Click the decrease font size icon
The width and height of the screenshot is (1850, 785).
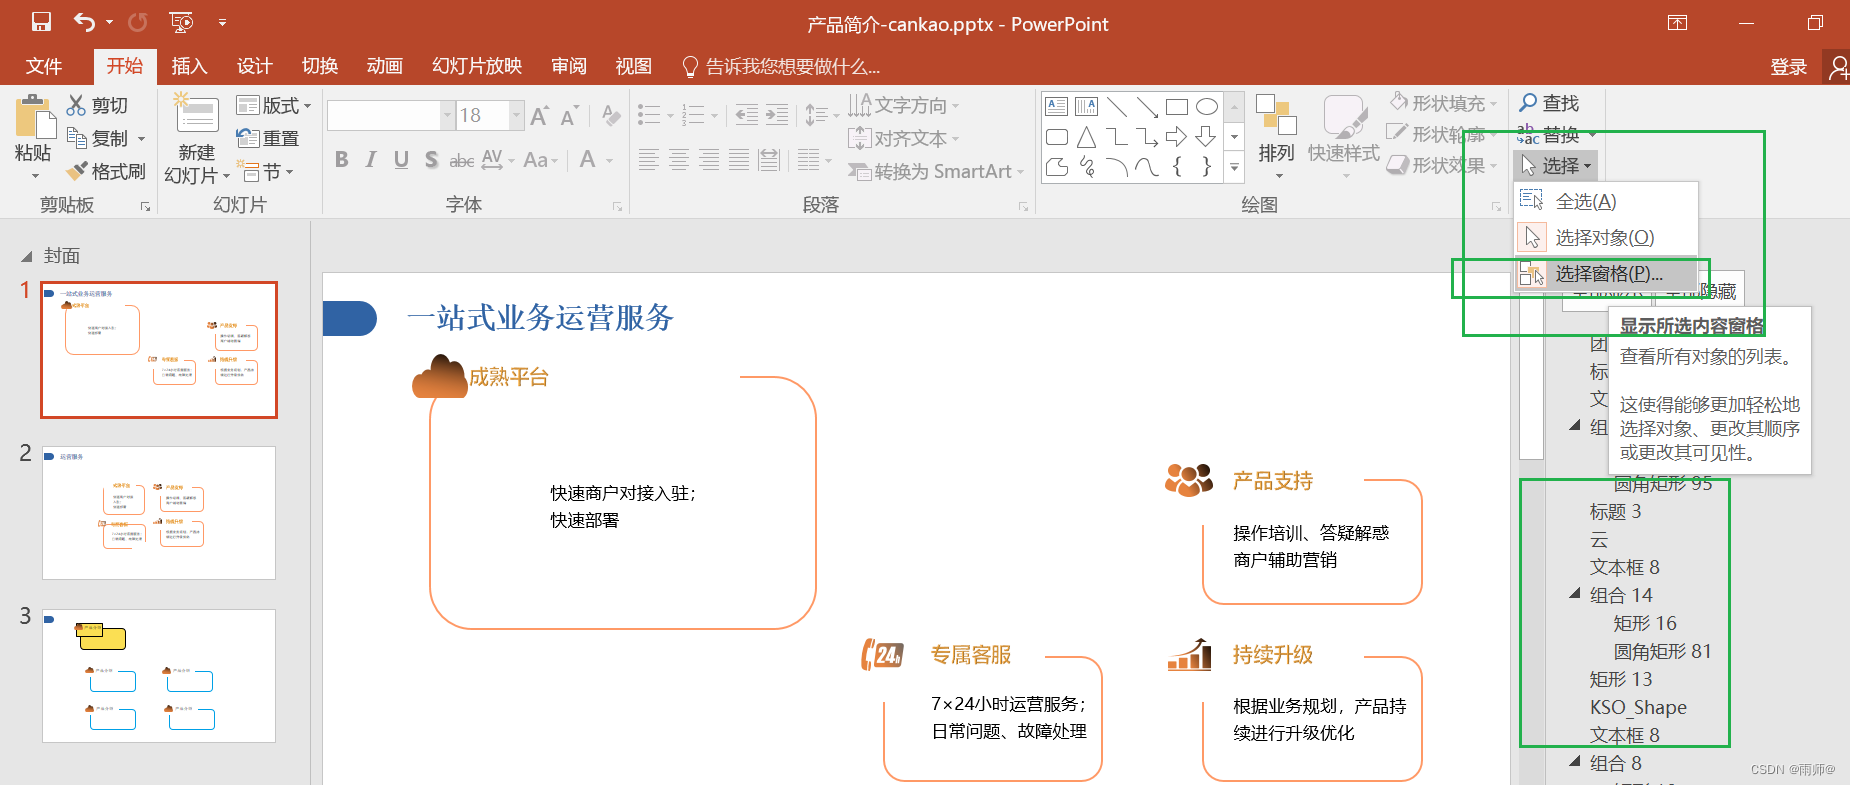(569, 116)
